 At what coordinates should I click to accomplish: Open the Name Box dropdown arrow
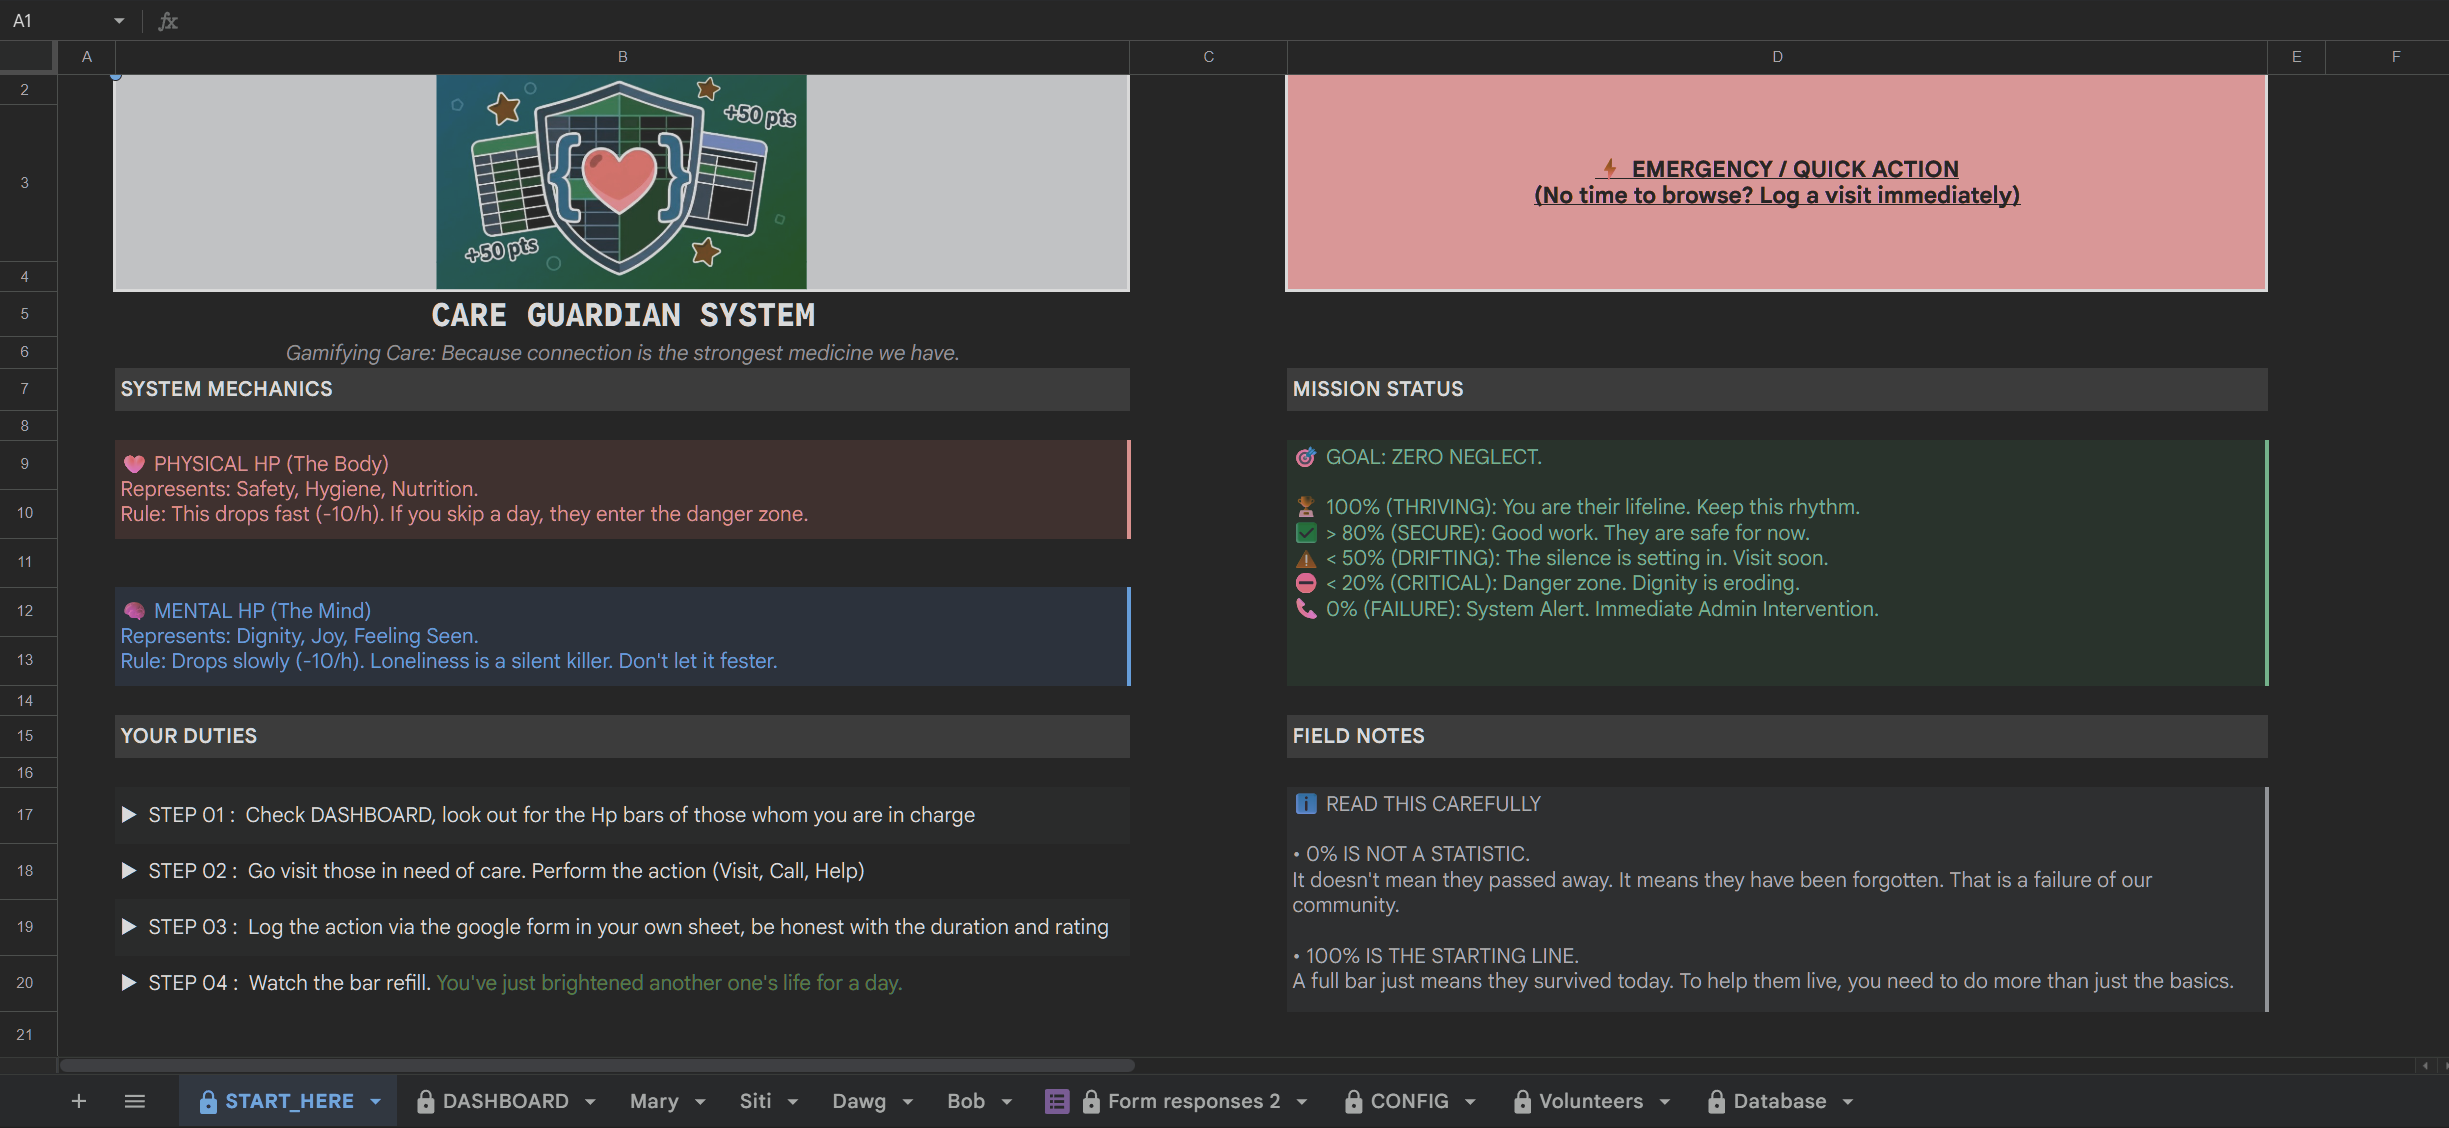[119, 20]
